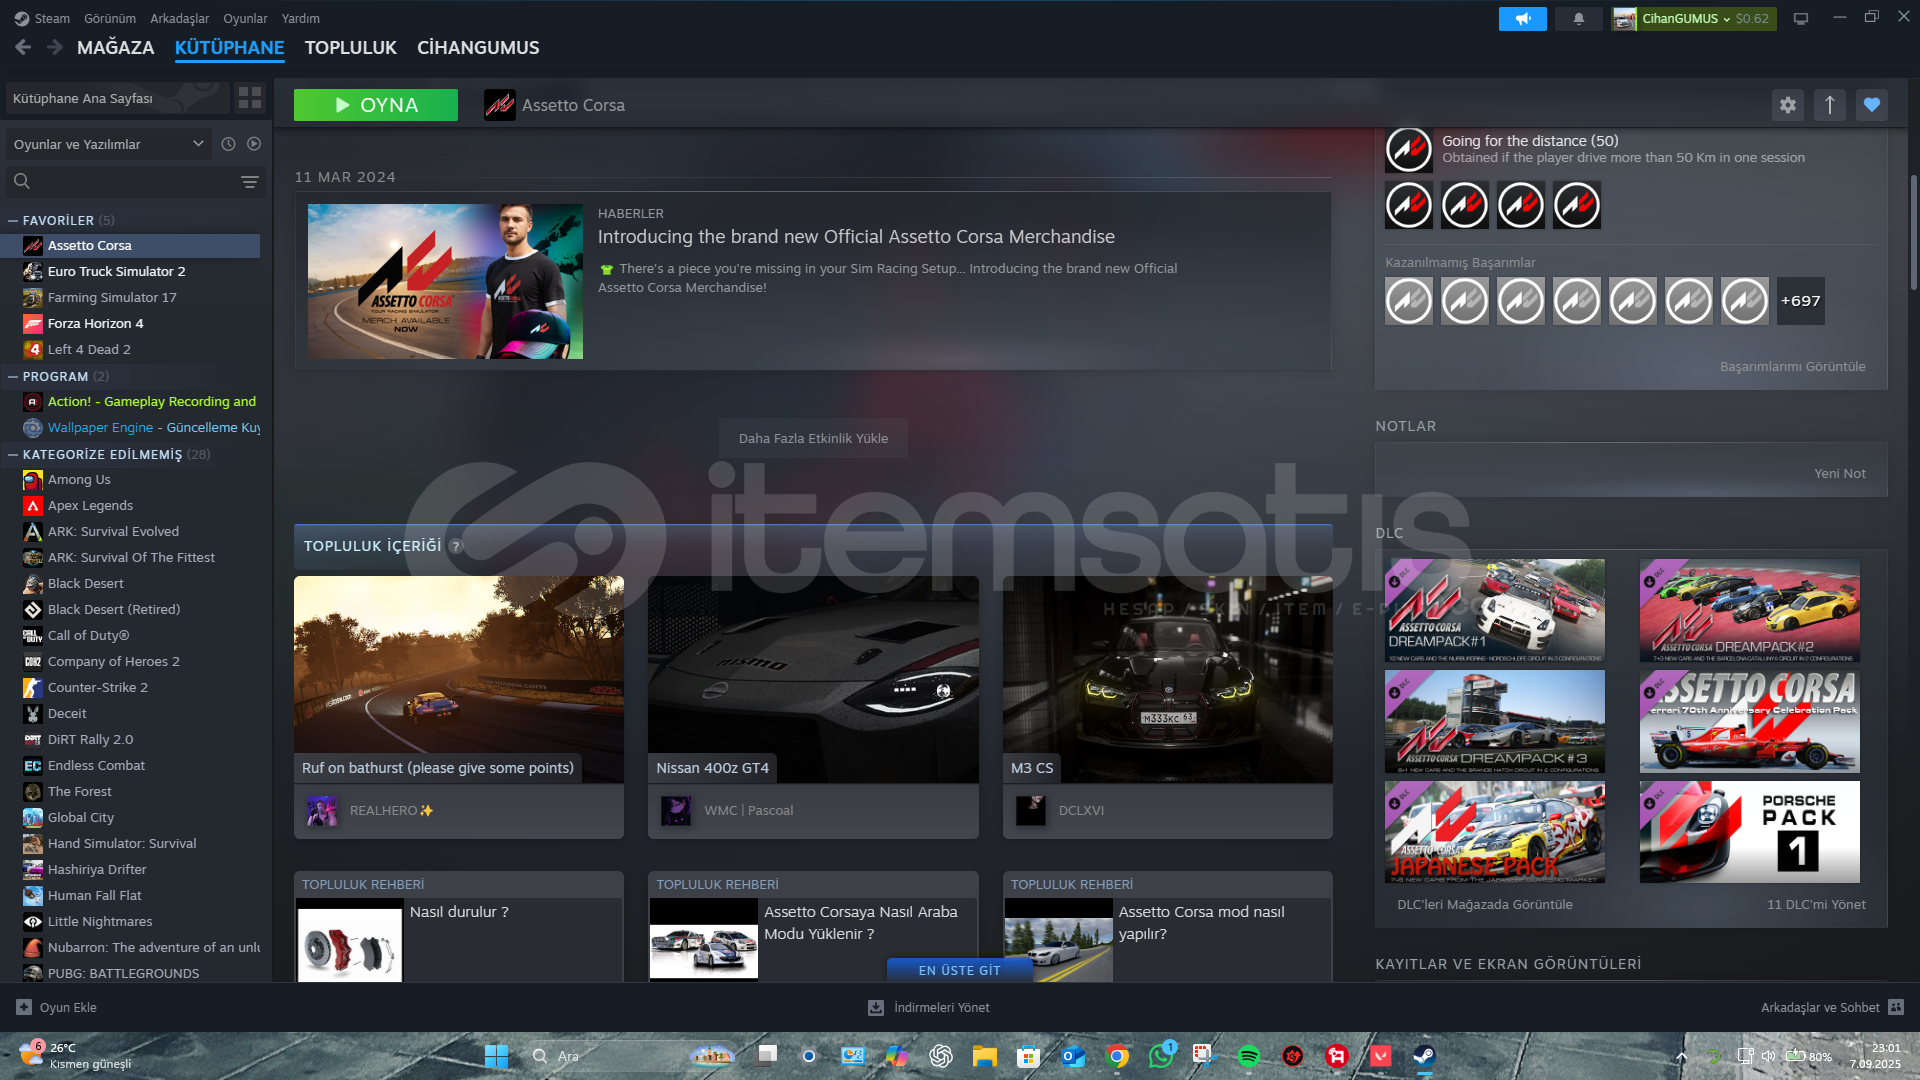Collapse the FAVORİLER category
This screenshot has height=1080, width=1920.
click(x=13, y=220)
